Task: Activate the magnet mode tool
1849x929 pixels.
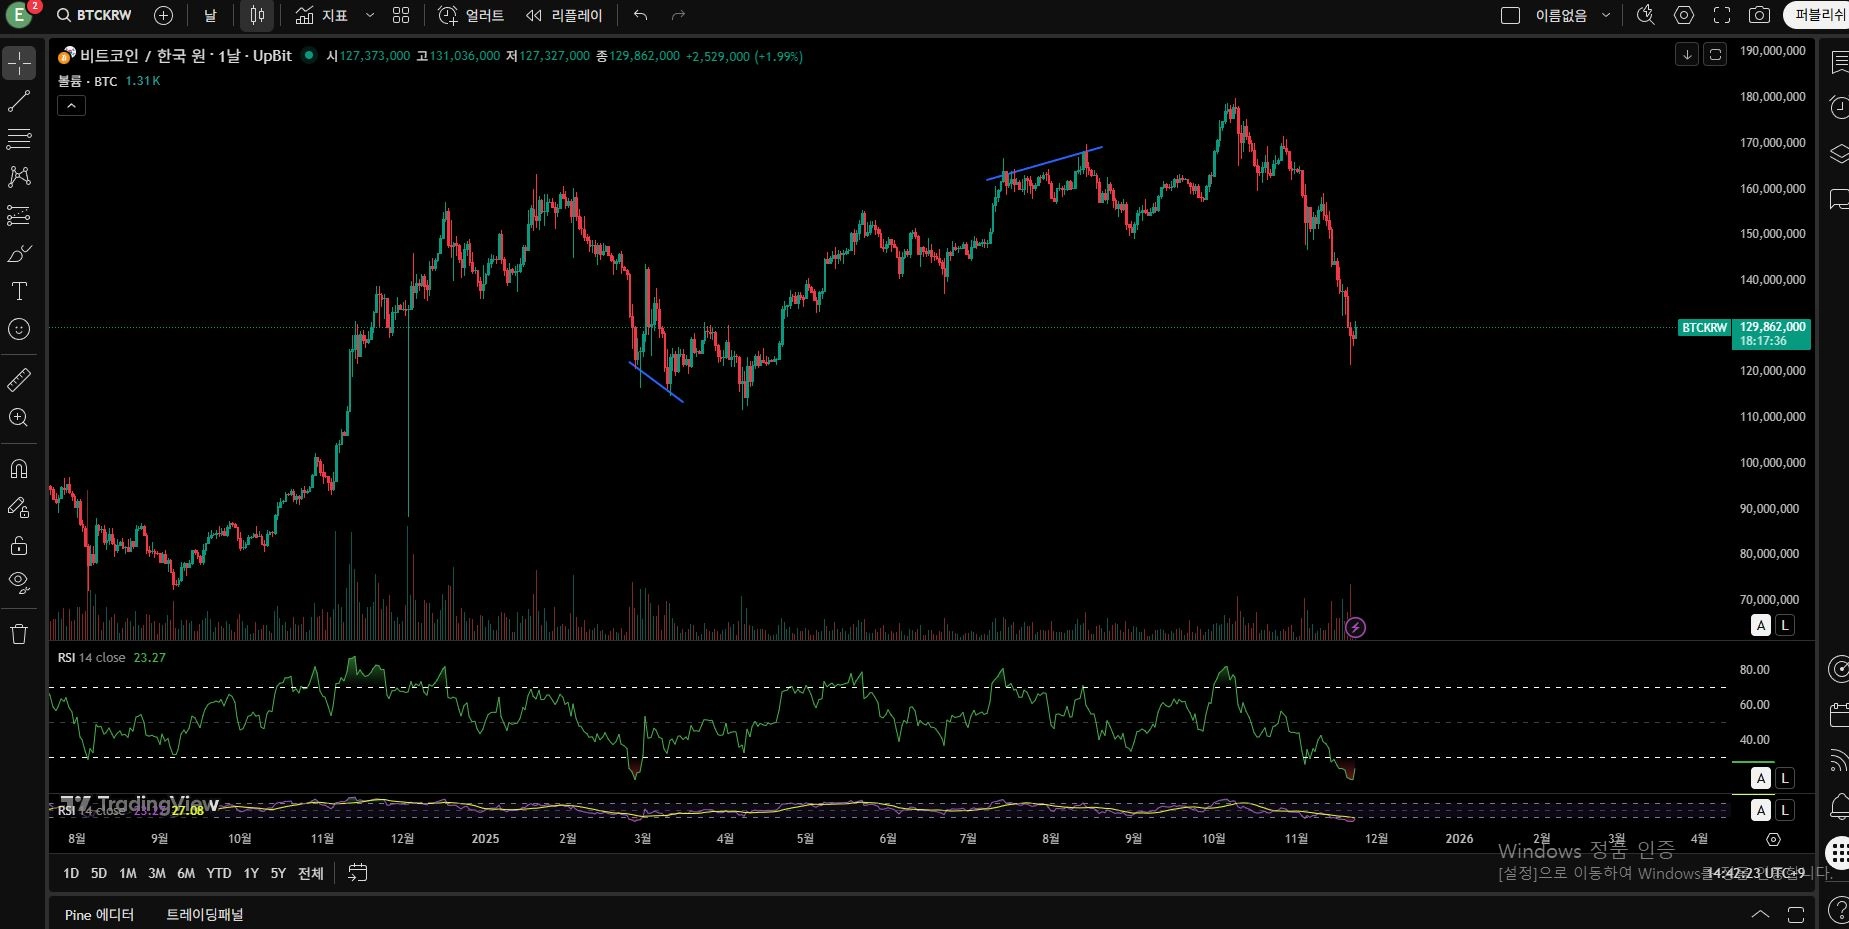Action: pyautogui.click(x=19, y=469)
